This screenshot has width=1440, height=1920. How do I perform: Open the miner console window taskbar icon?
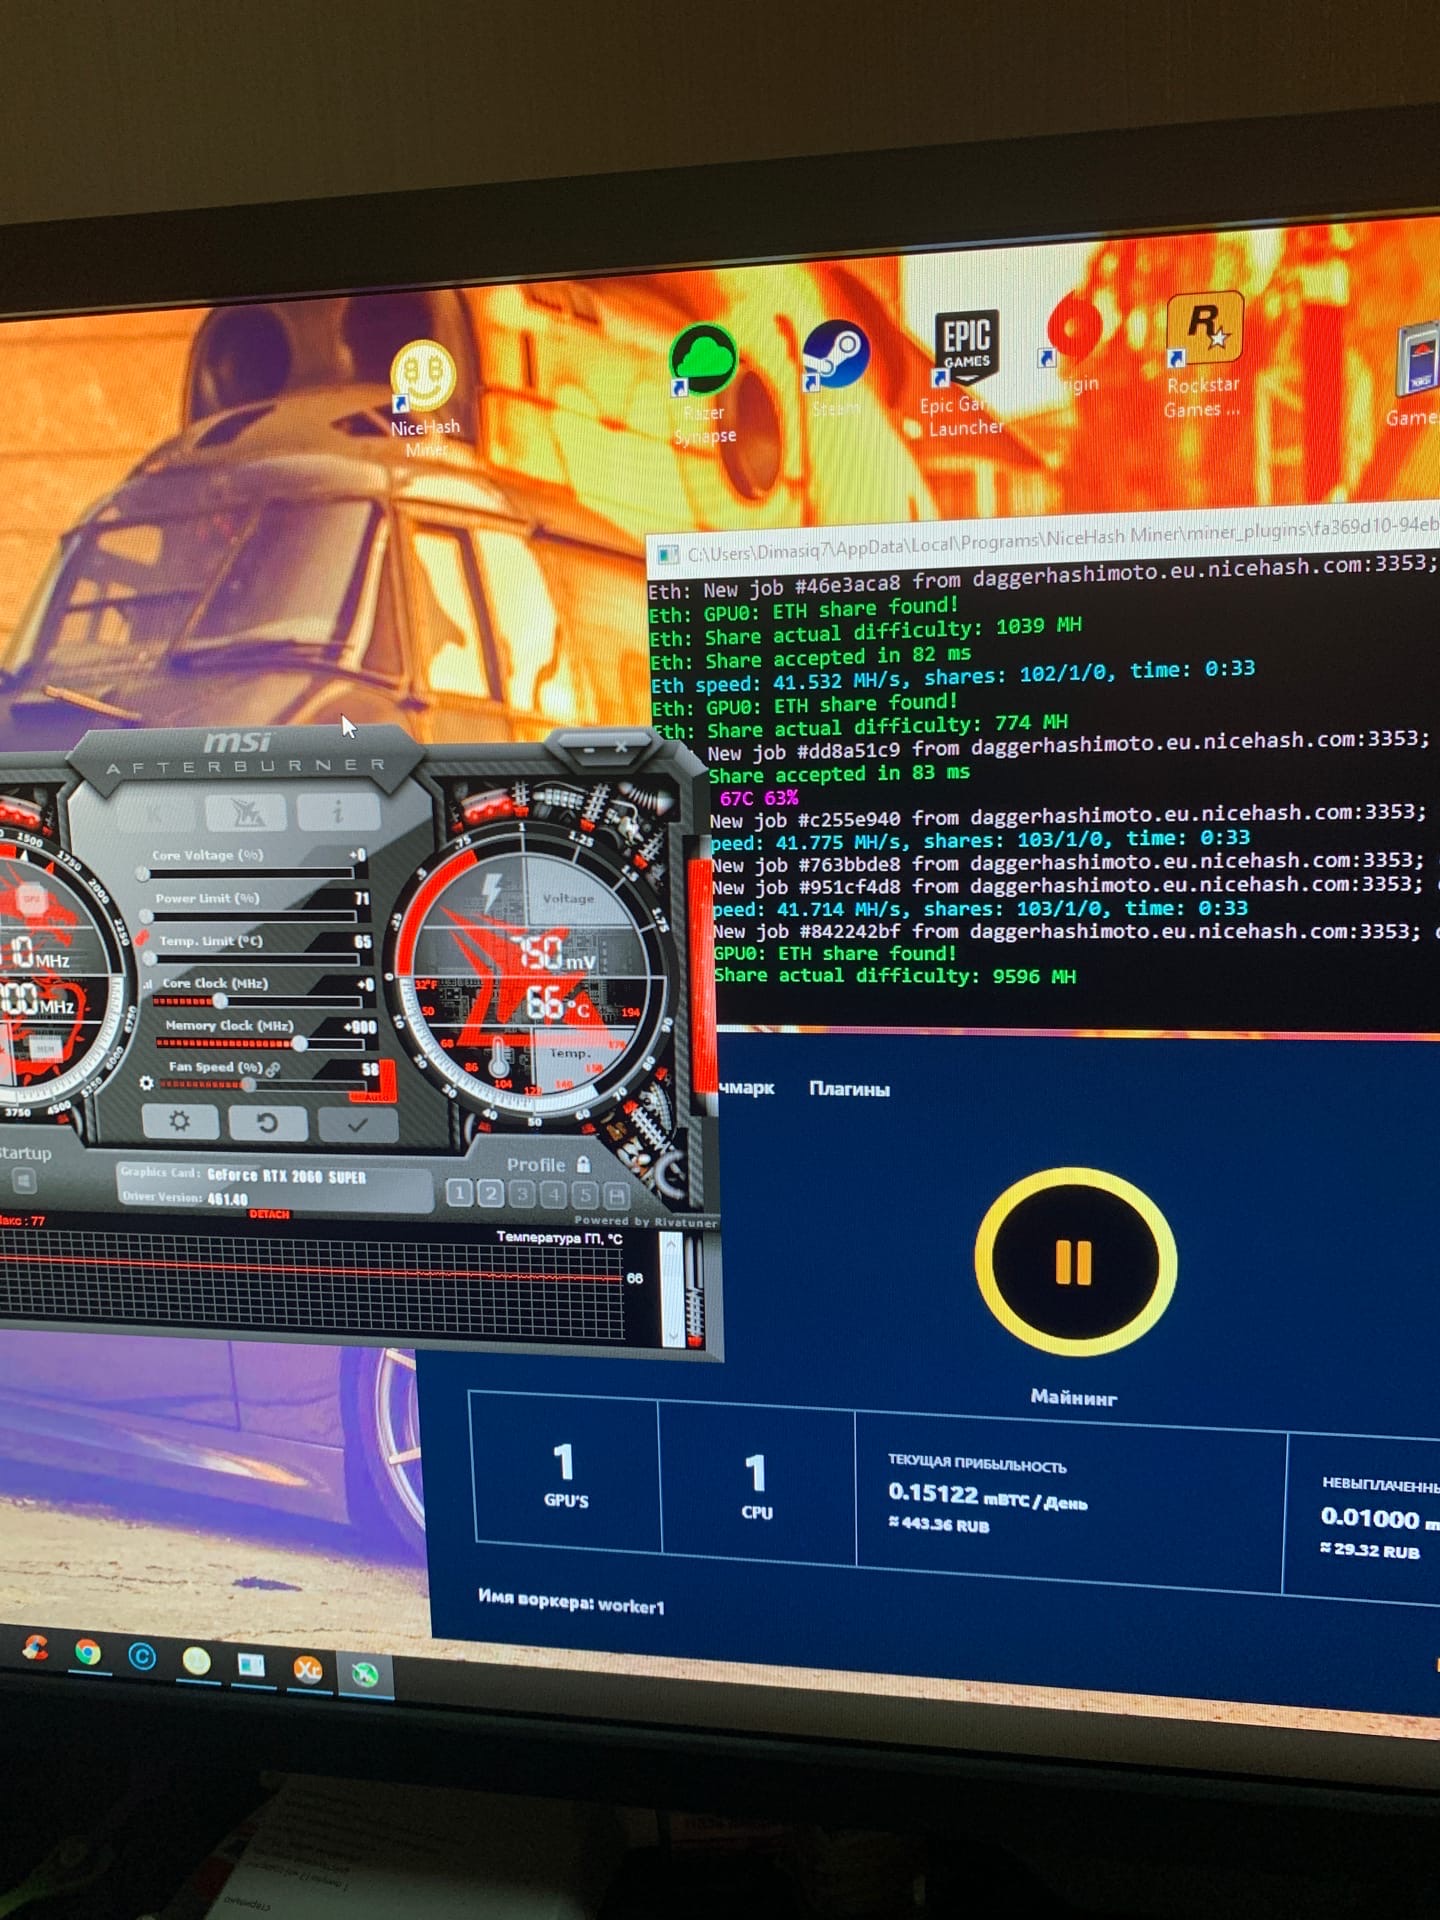250,1665
